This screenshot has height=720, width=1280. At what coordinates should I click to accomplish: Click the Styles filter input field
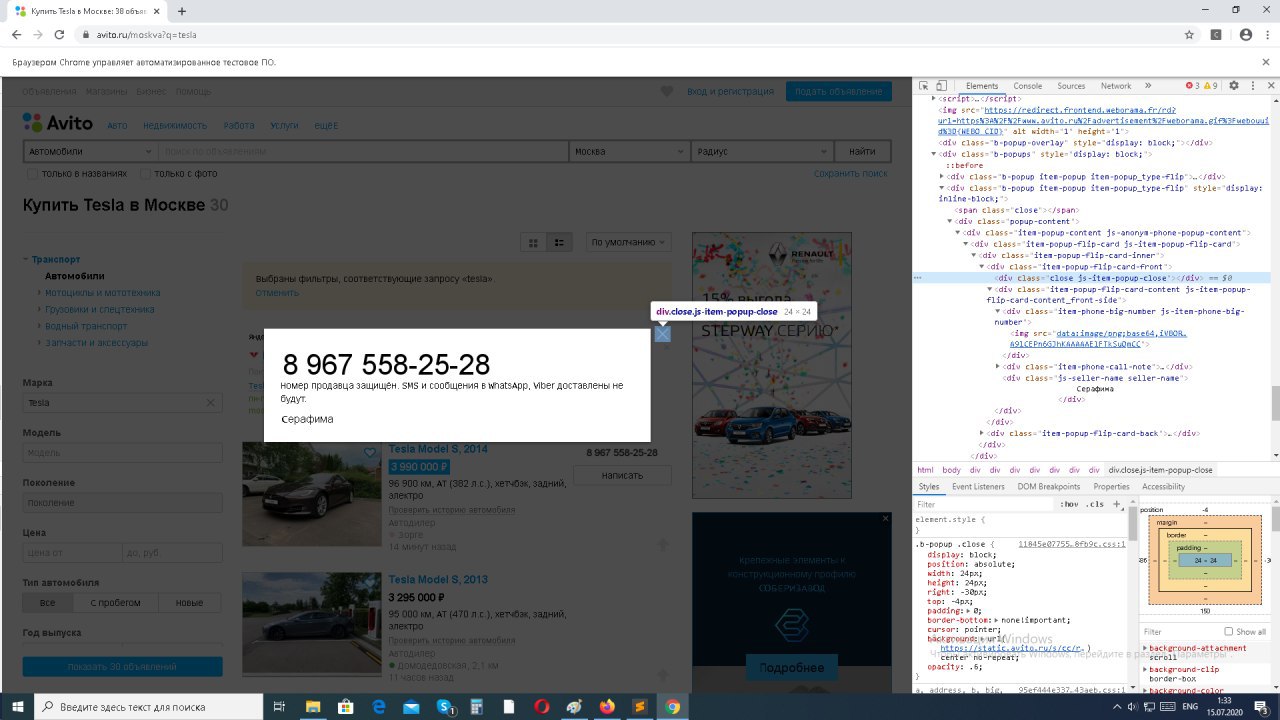click(x=985, y=504)
